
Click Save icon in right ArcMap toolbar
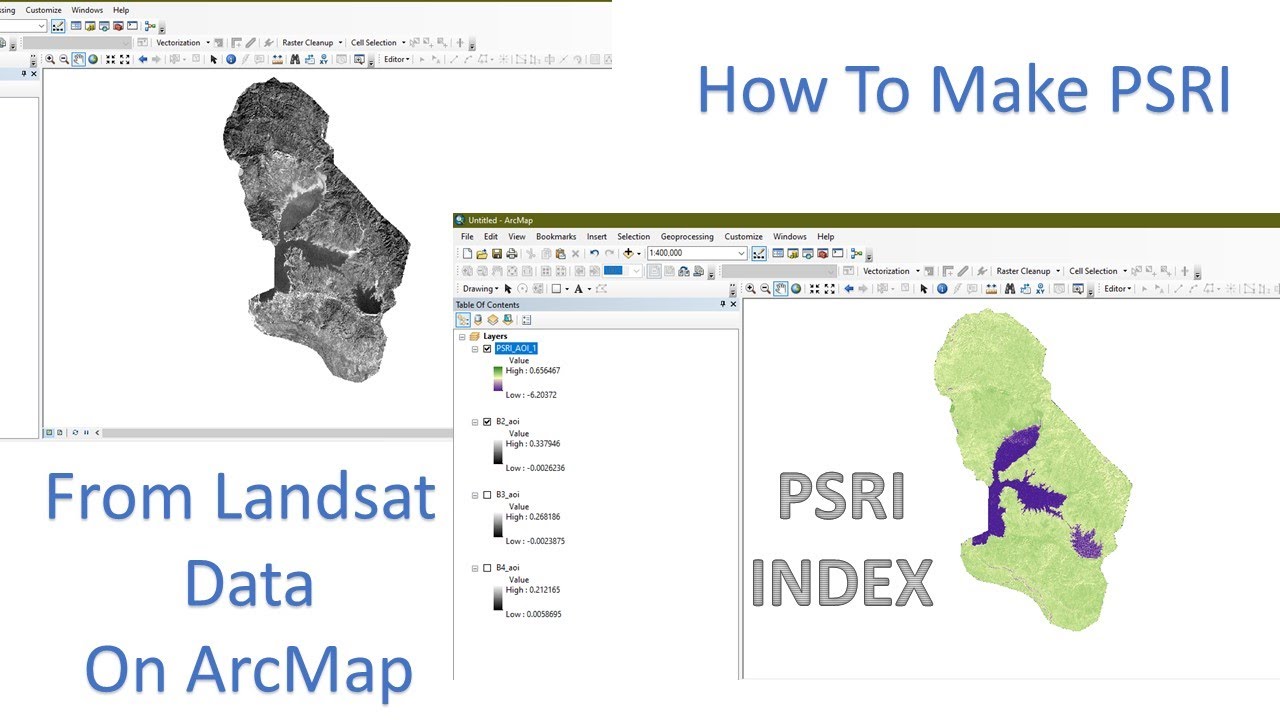tap(497, 254)
